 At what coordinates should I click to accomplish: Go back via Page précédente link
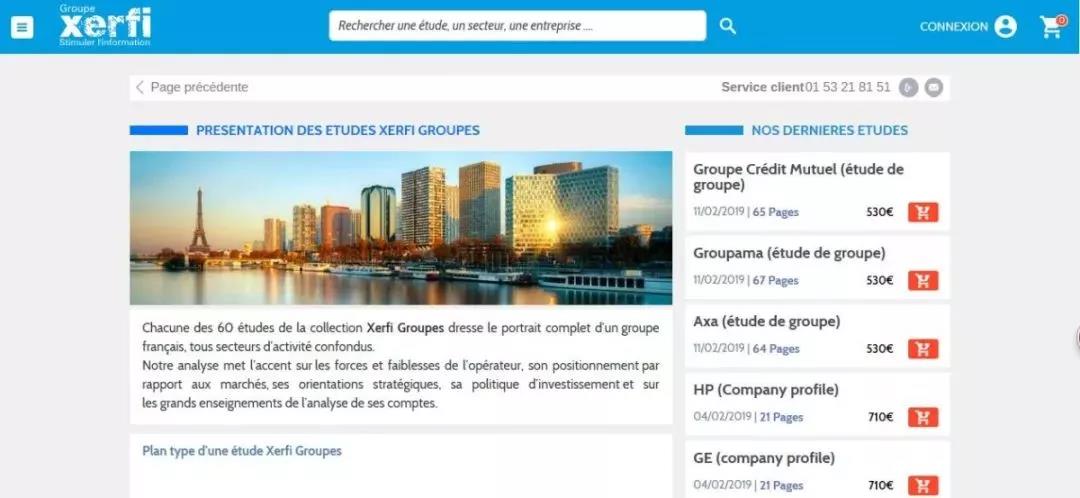[191, 87]
